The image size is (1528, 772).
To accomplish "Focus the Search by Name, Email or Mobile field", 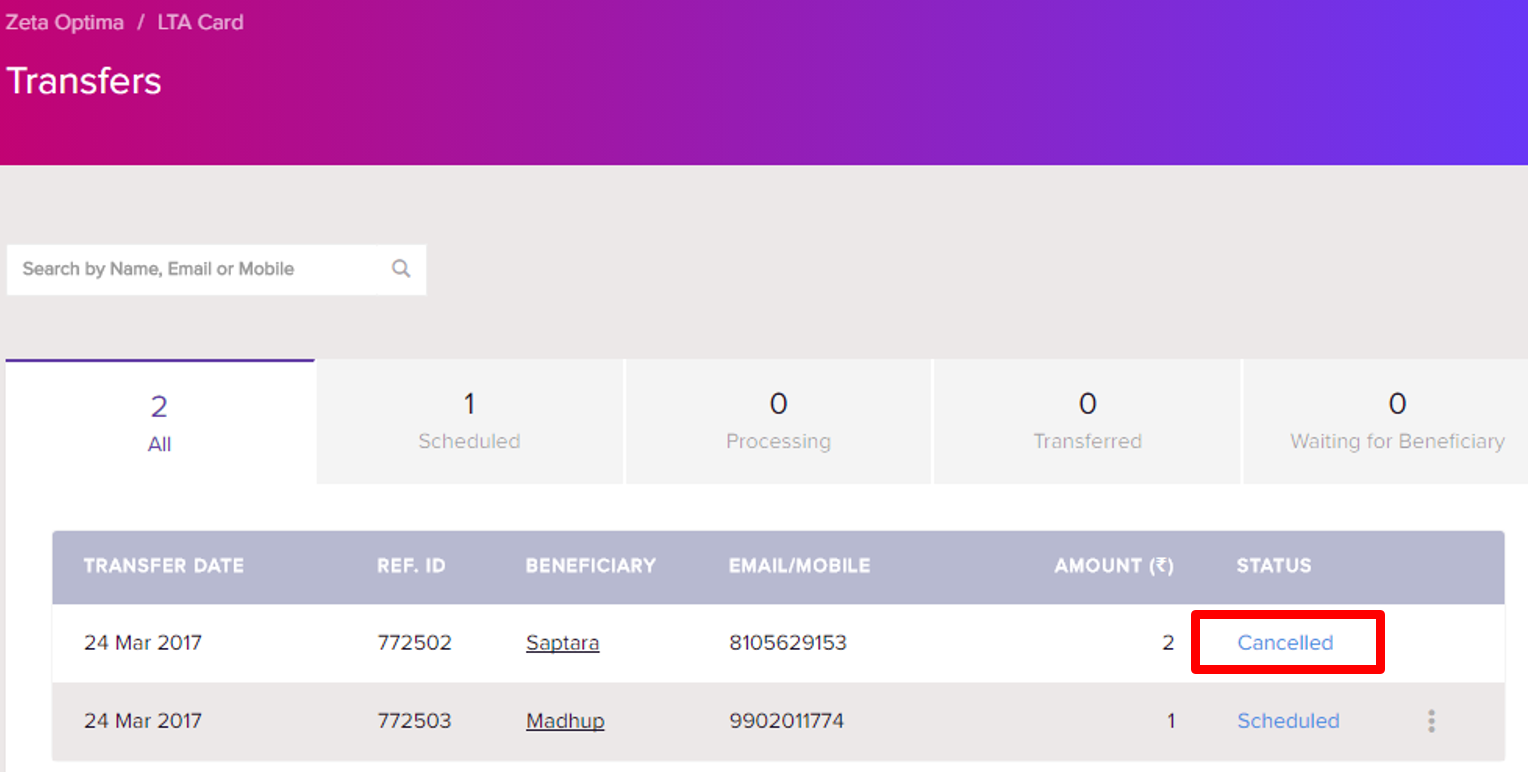I will coord(216,269).
